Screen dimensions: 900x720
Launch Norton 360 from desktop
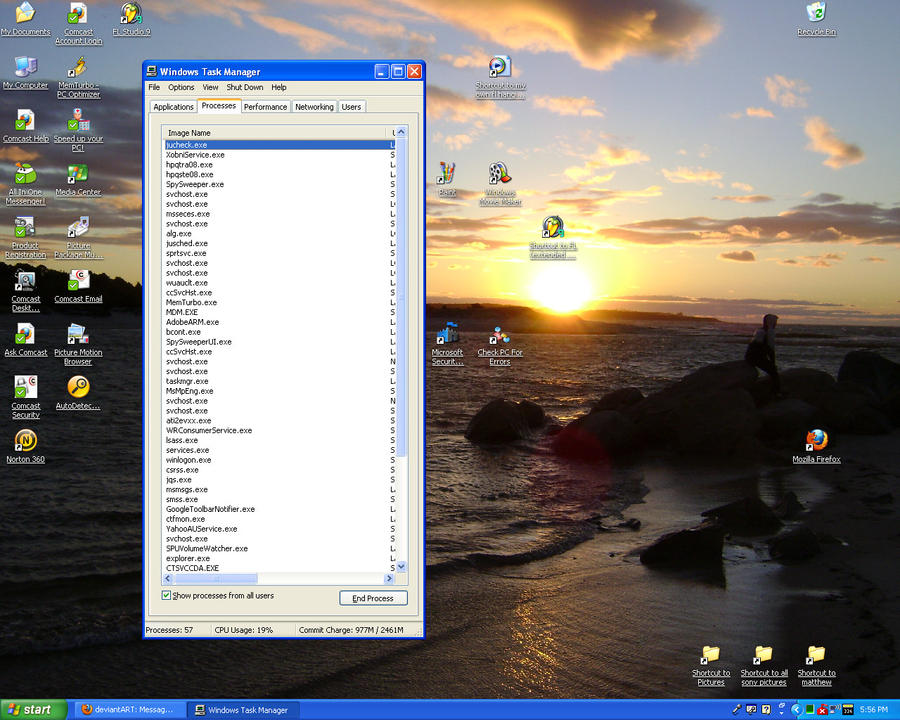point(25,446)
